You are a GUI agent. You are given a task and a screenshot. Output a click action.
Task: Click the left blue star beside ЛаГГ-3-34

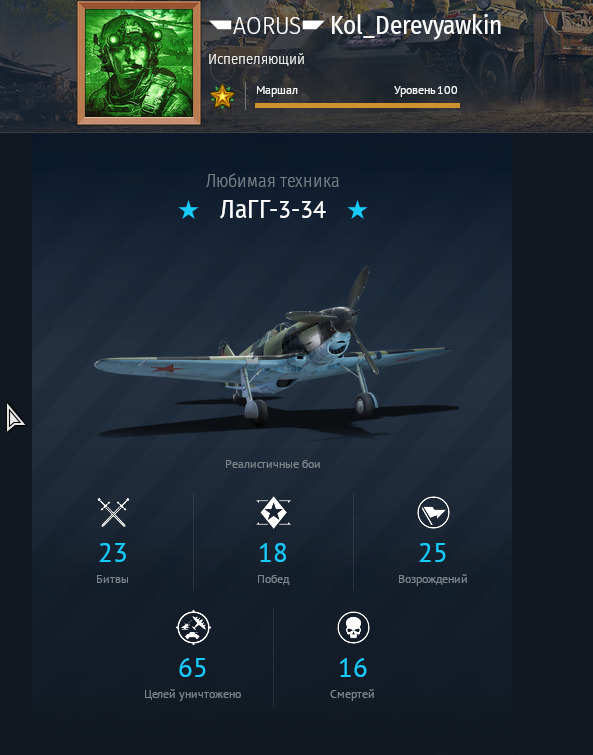pos(188,210)
